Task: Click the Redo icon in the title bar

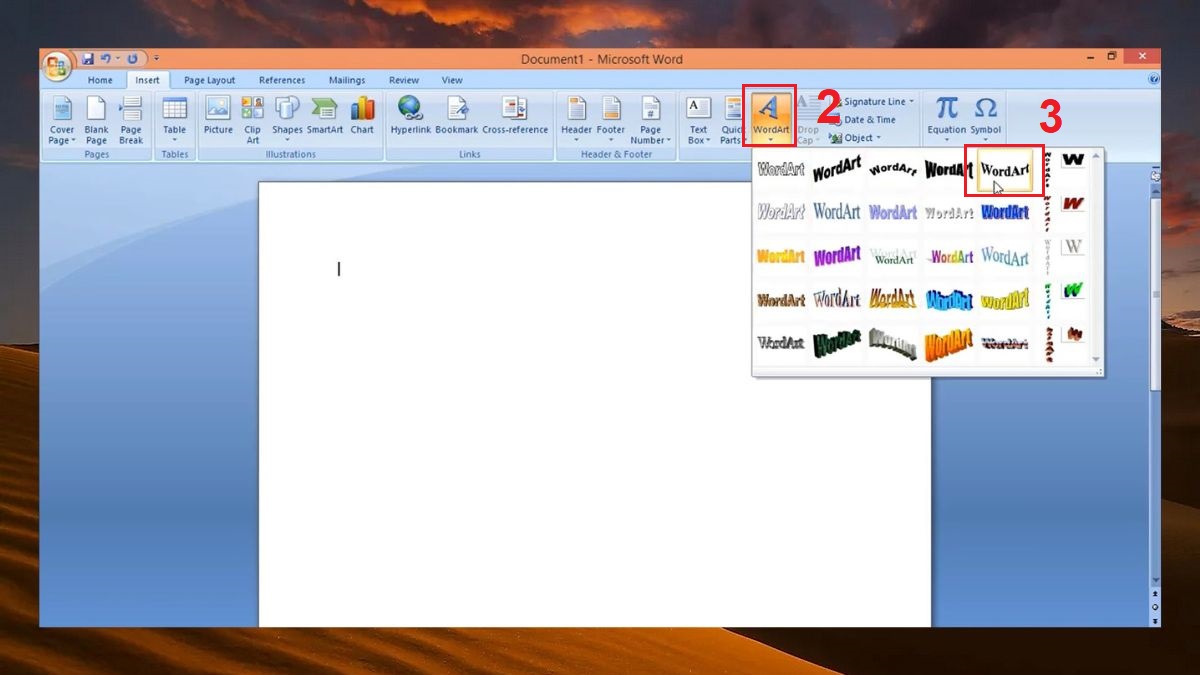Action: click(131, 59)
